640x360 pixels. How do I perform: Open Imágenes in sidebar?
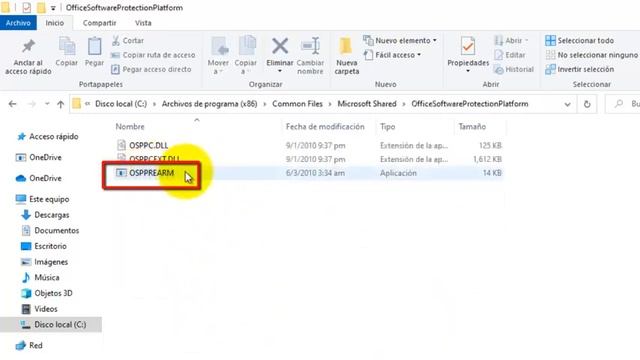point(44,262)
